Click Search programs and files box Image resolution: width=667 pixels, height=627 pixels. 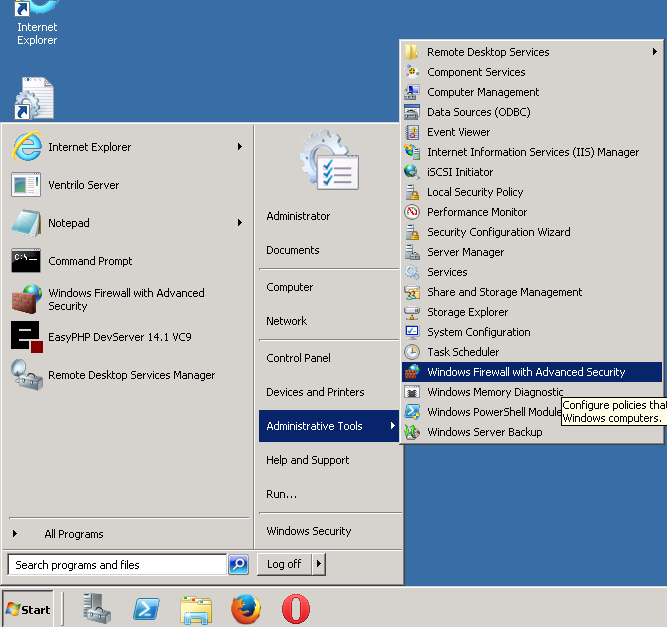(x=117, y=564)
